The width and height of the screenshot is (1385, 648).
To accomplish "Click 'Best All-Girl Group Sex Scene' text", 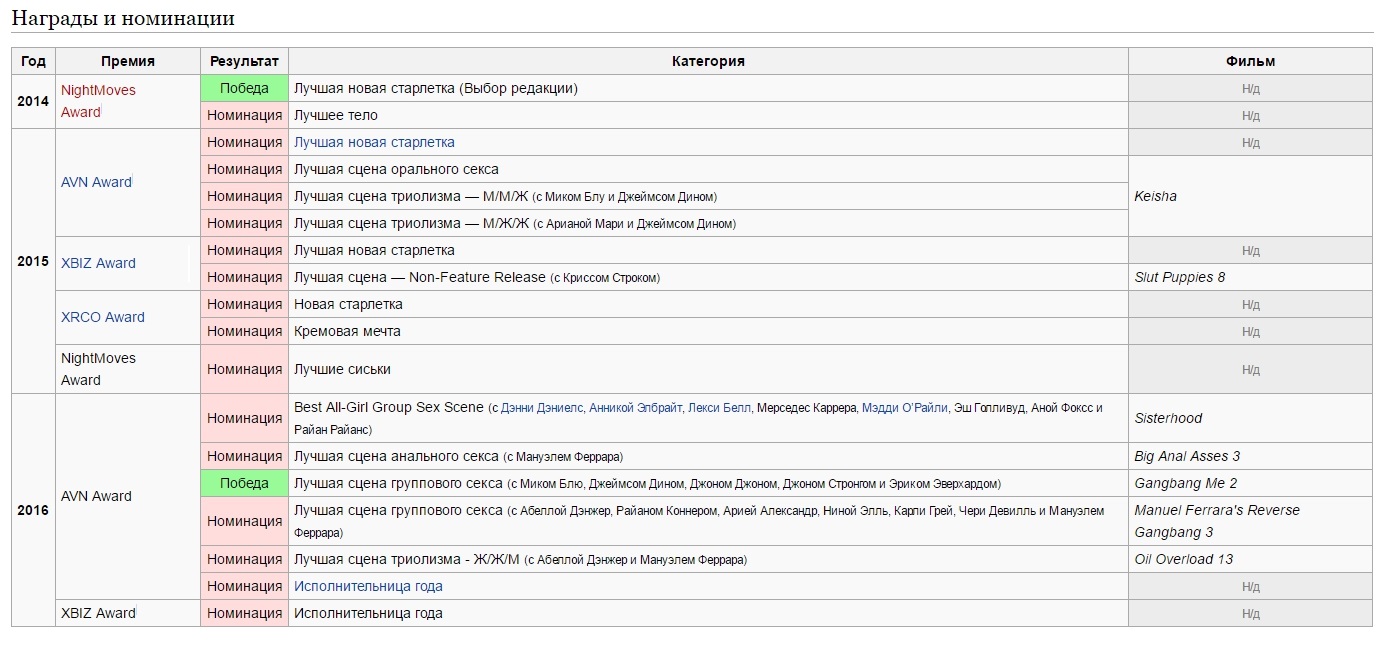I will (388, 407).
